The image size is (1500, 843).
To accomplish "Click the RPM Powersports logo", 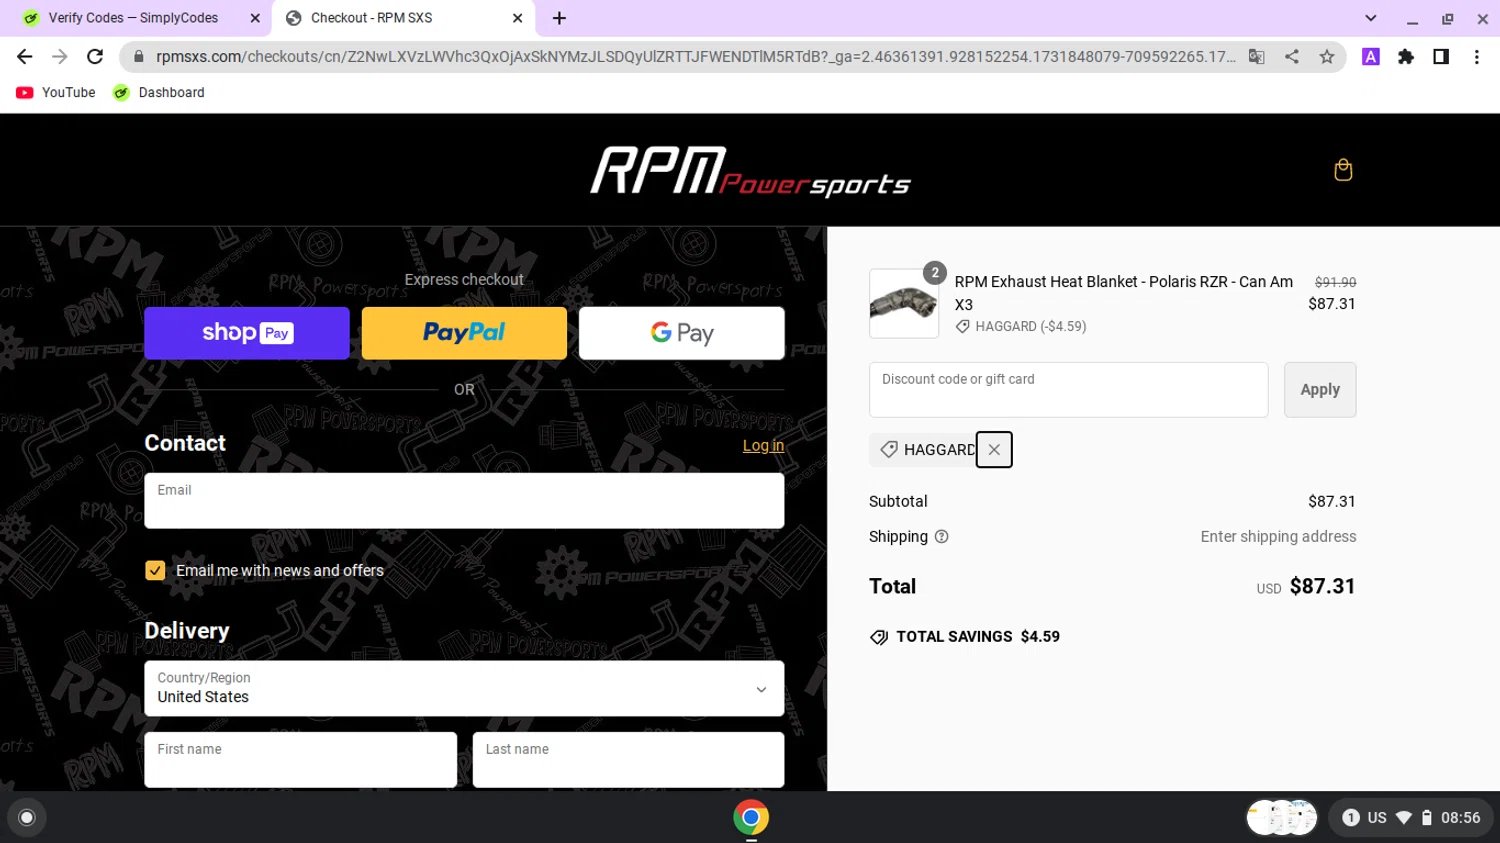I will [750, 171].
